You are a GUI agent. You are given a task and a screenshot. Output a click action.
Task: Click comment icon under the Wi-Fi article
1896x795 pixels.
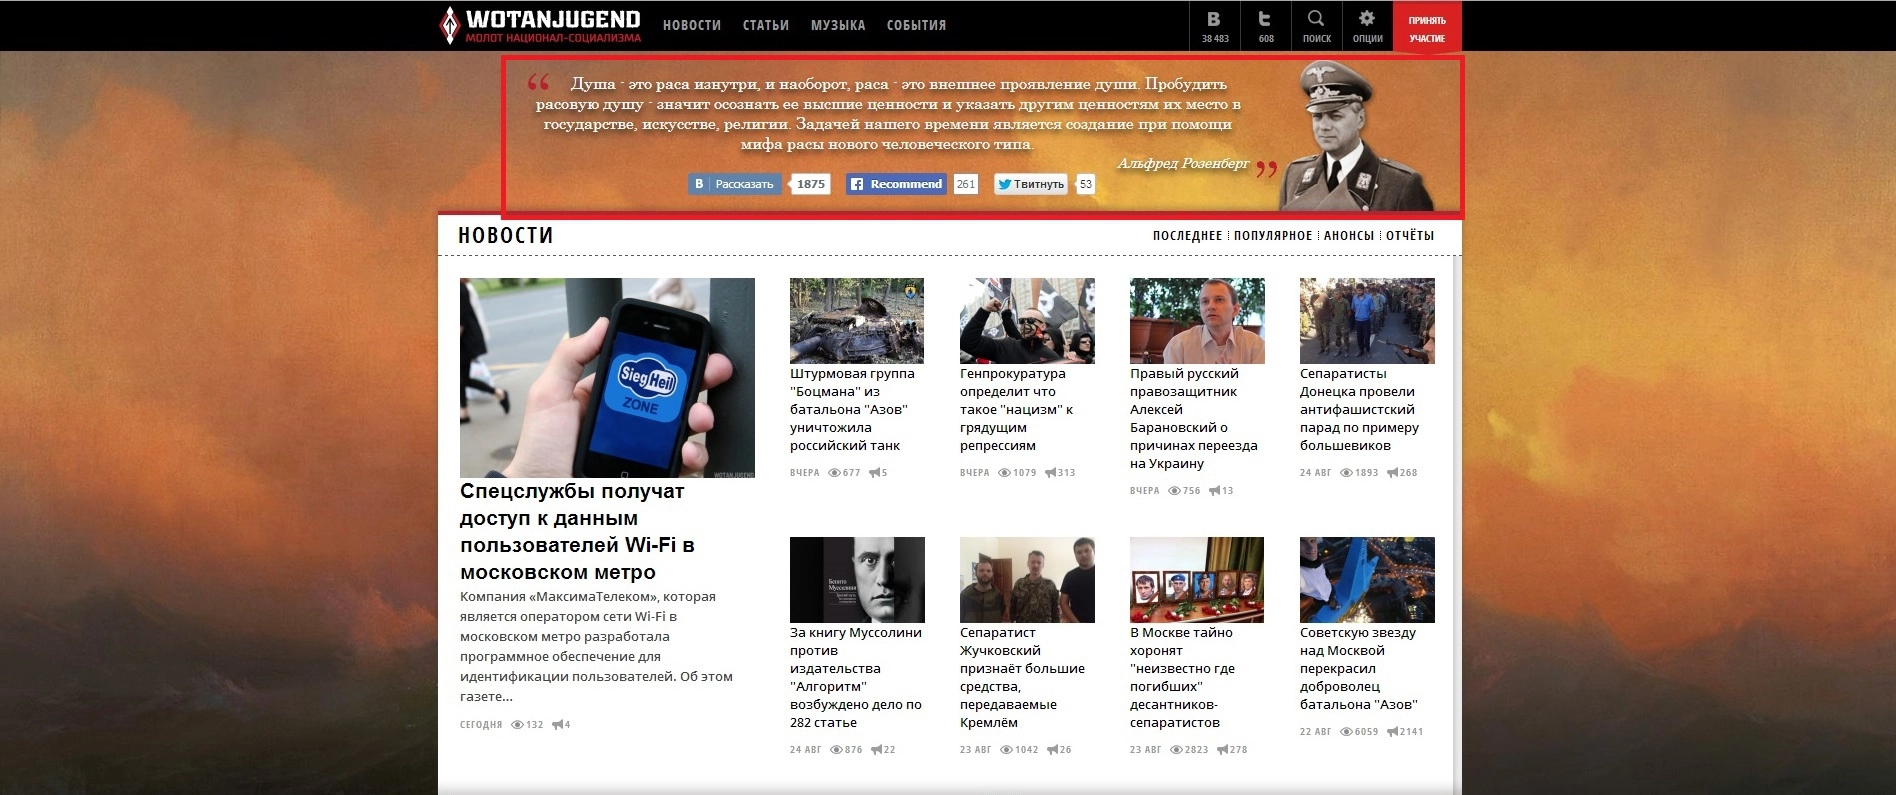pos(557,725)
